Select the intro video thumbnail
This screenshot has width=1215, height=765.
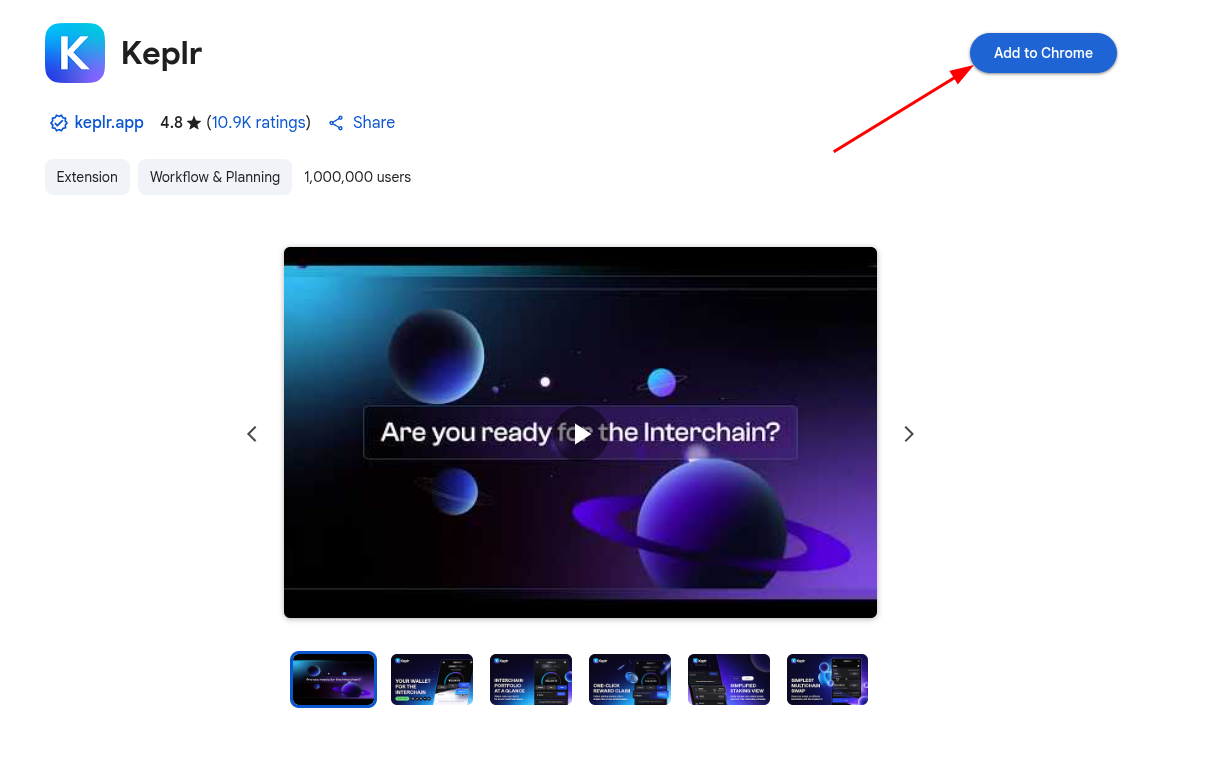click(x=333, y=680)
